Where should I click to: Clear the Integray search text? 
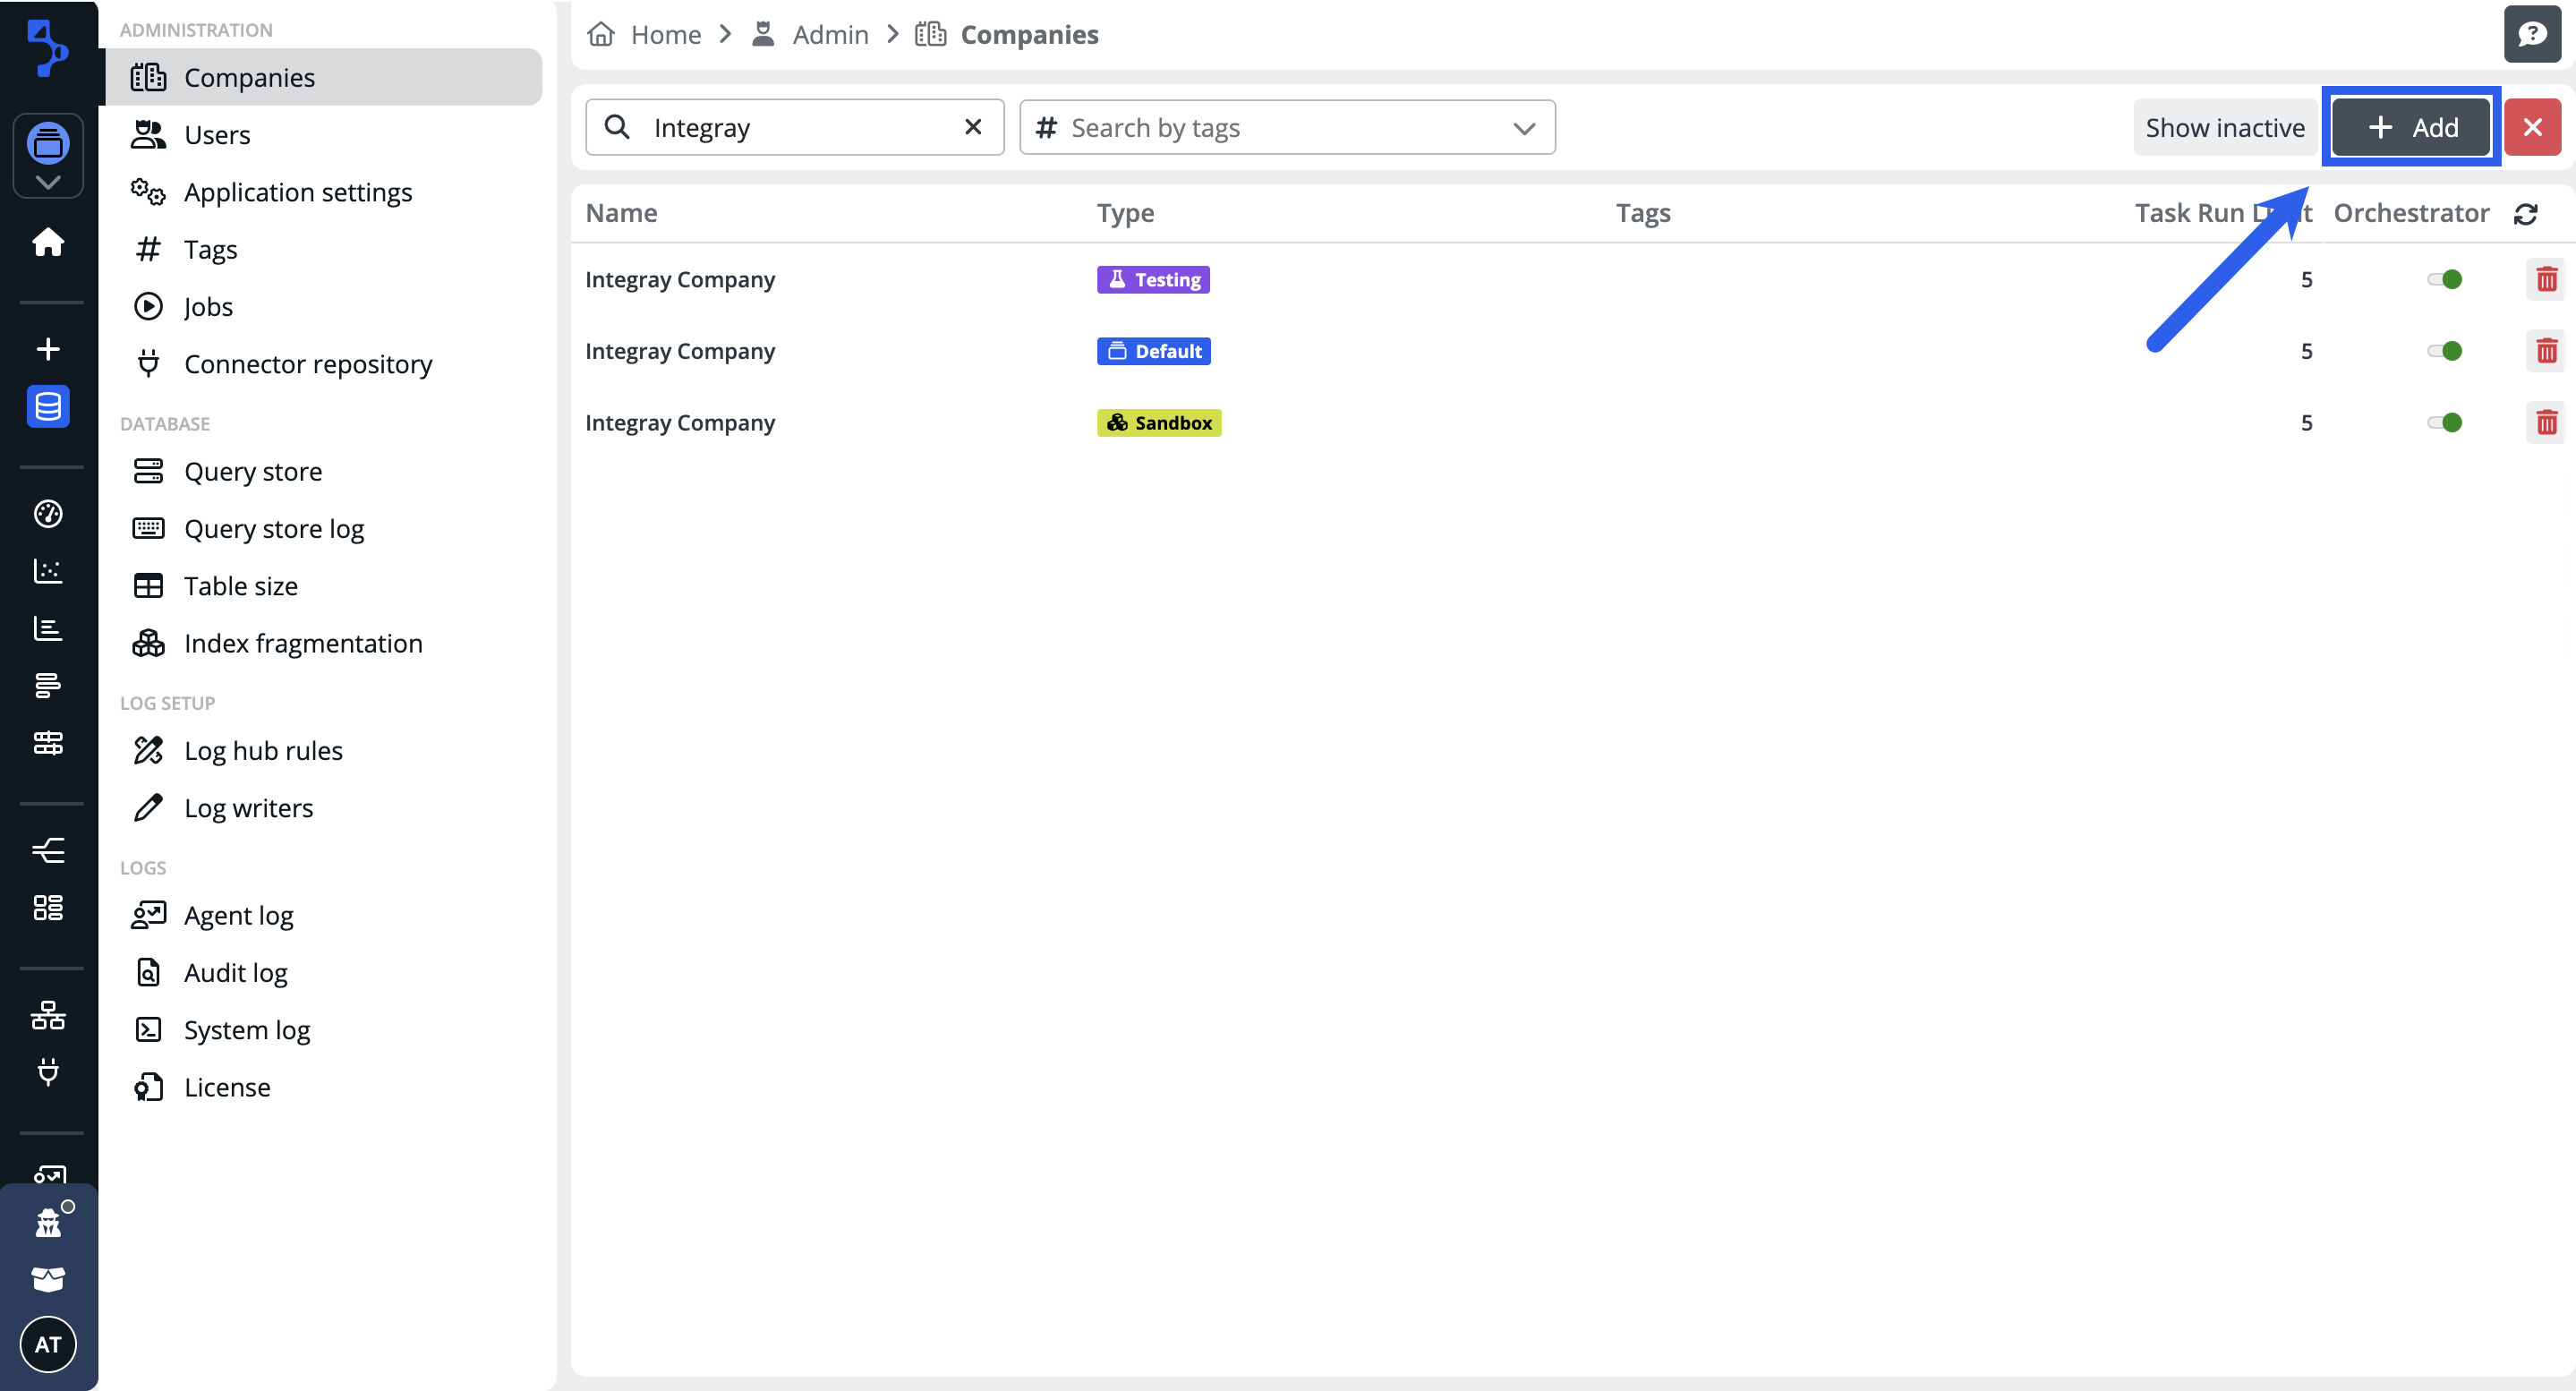point(972,127)
